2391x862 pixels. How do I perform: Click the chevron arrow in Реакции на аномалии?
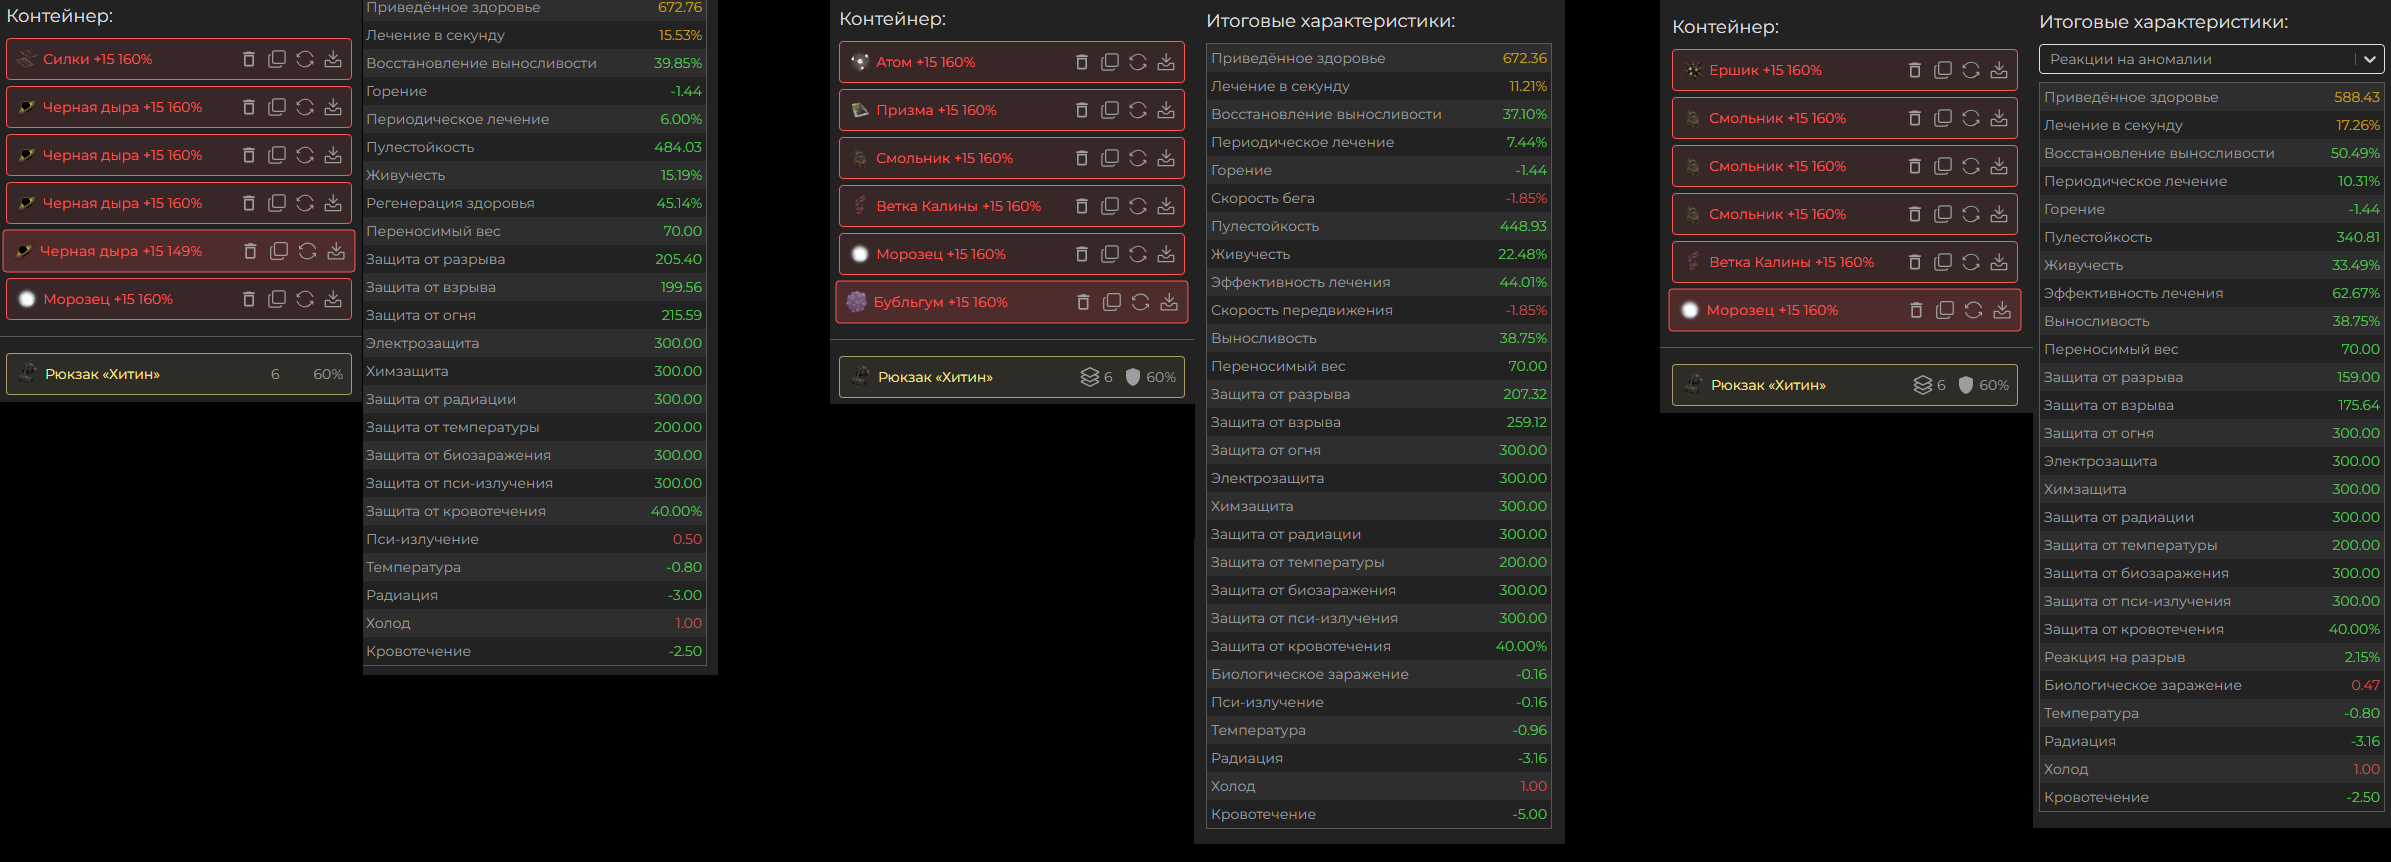click(x=2369, y=59)
